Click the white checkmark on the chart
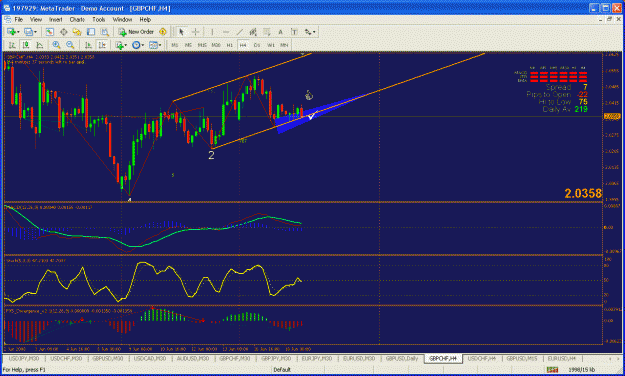The image size is (625, 376). [311, 116]
